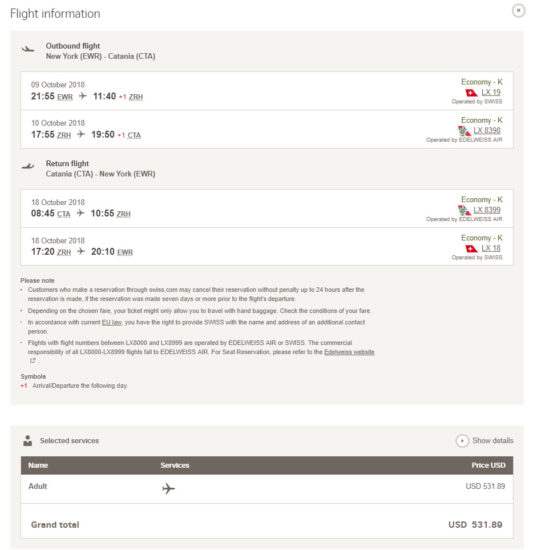This screenshot has width=533, height=550.
Task: Click the SWISS logo beside LX 19
Action: [x=471, y=93]
